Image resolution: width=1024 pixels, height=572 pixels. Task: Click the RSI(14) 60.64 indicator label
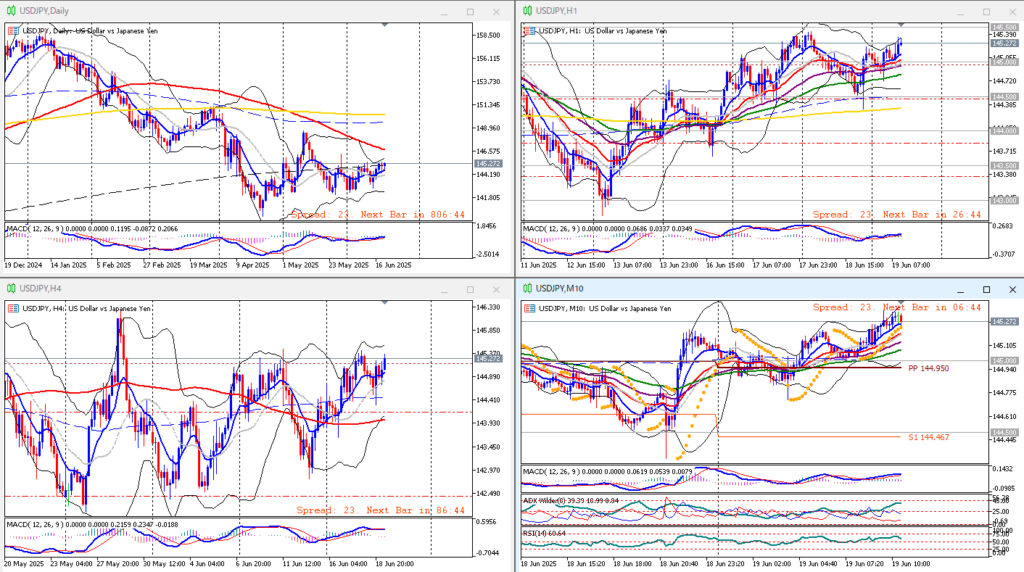coord(544,533)
